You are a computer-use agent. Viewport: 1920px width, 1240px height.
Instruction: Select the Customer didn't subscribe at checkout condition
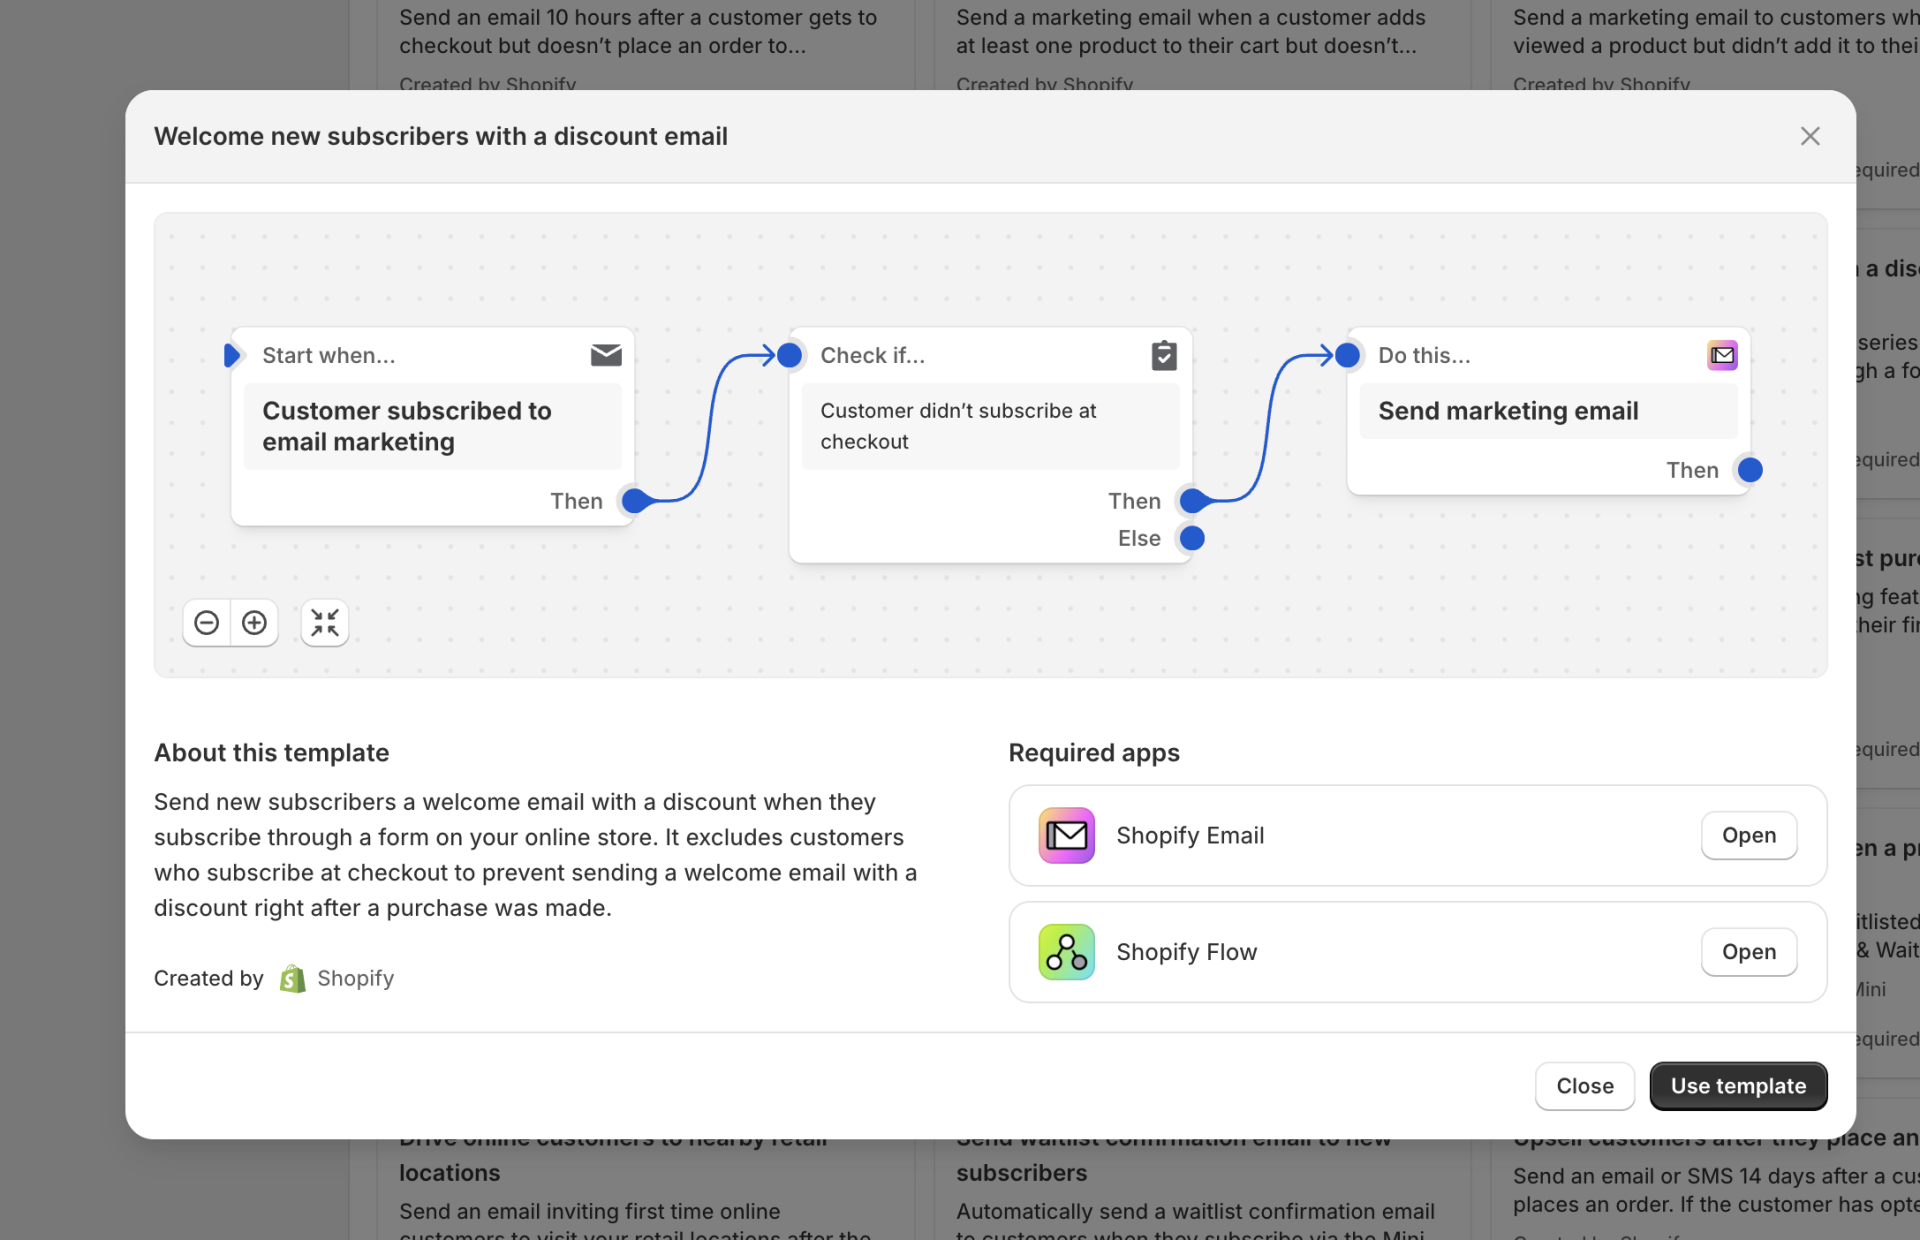pos(990,426)
